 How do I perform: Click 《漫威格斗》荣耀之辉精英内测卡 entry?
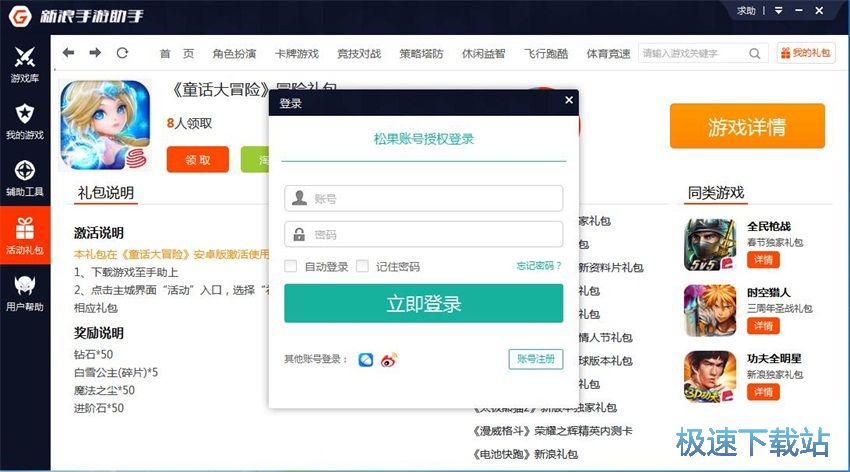pyautogui.click(x=552, y=431)
